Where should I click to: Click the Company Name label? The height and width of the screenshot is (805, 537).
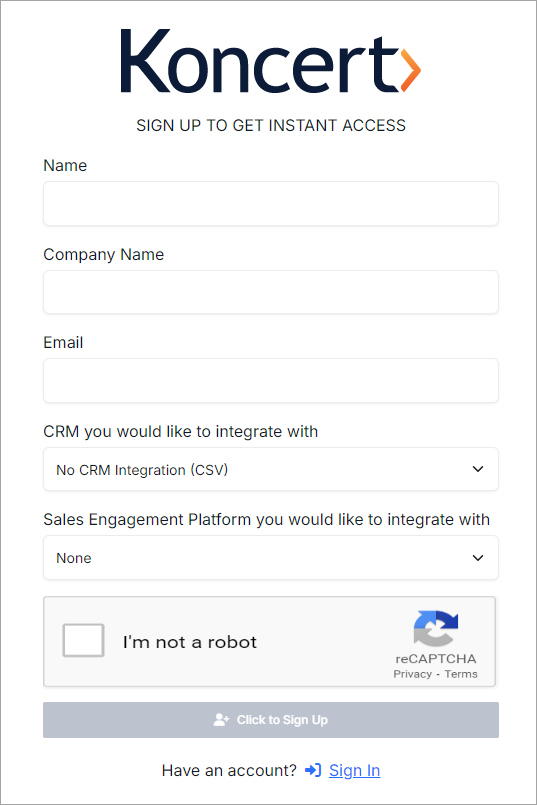(x=103, y=255)
